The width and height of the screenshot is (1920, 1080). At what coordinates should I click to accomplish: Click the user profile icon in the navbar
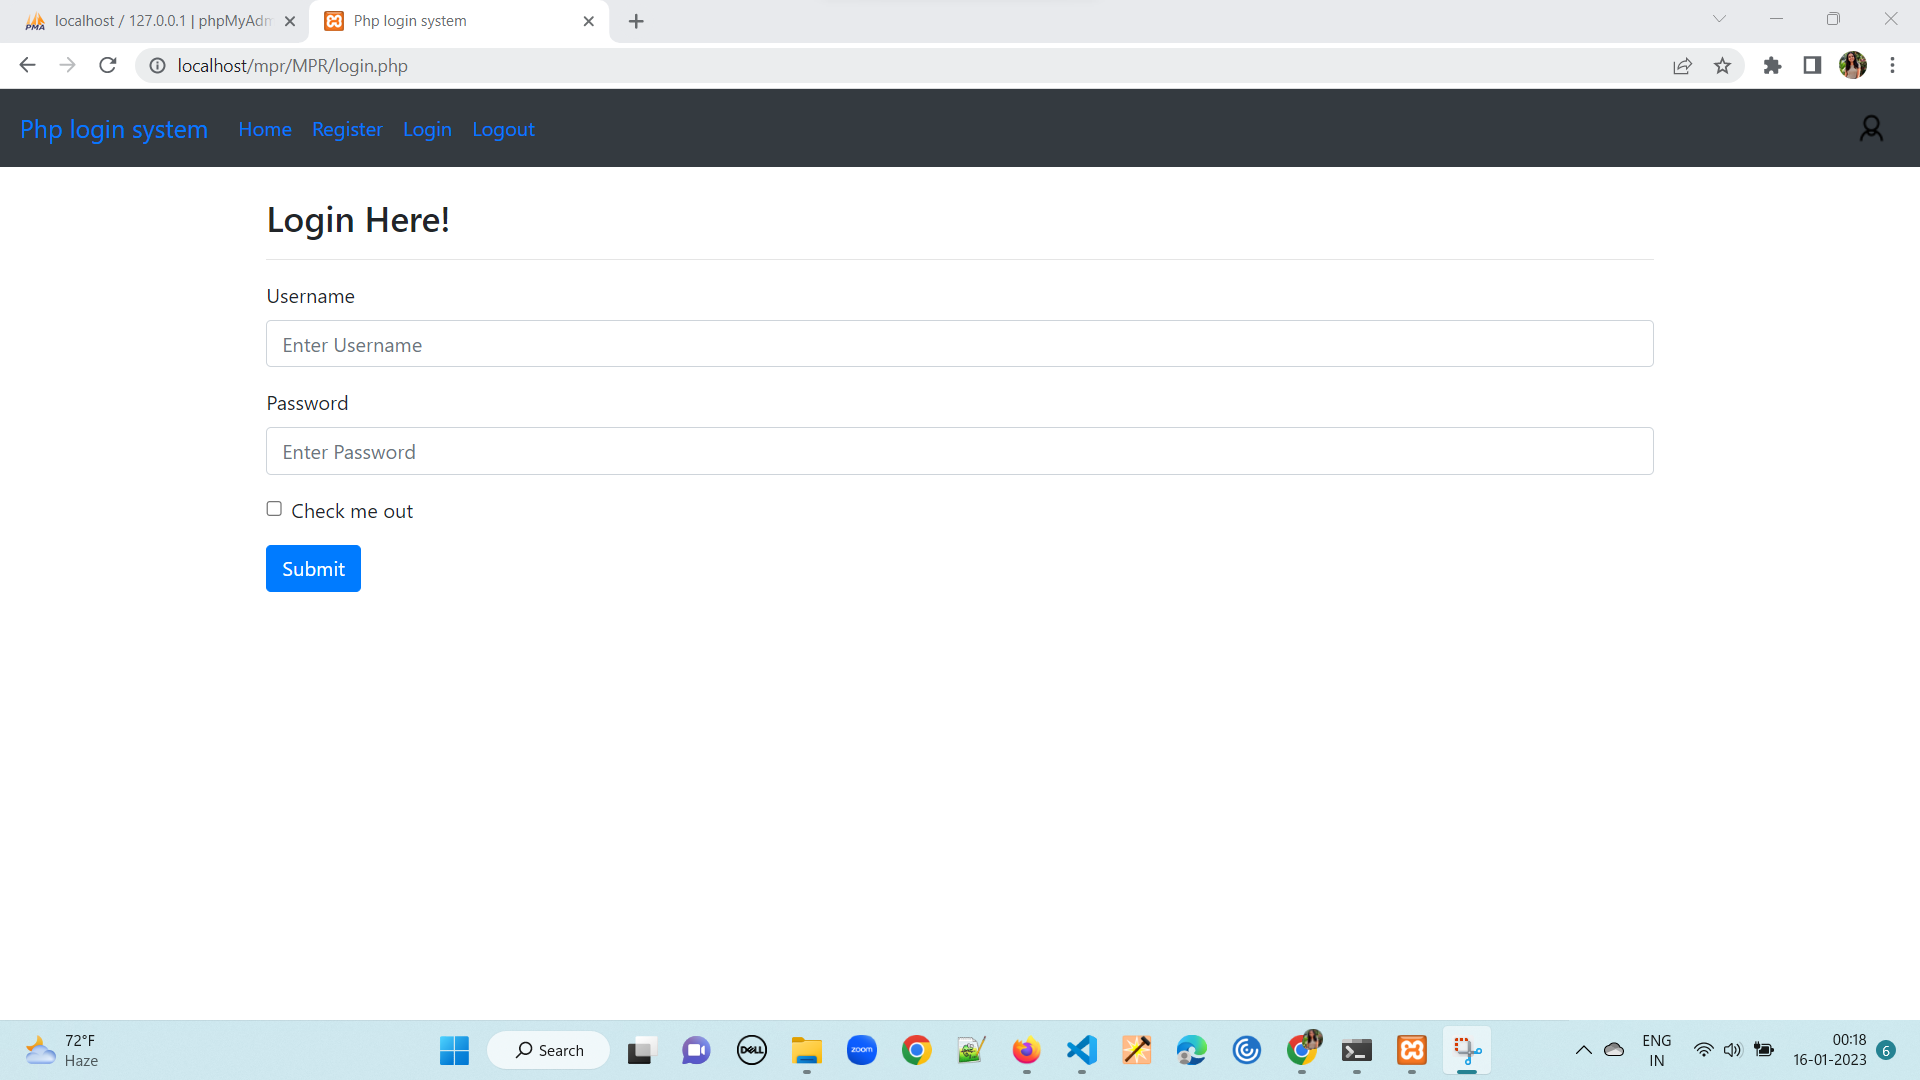click(x=1872, y=128)
